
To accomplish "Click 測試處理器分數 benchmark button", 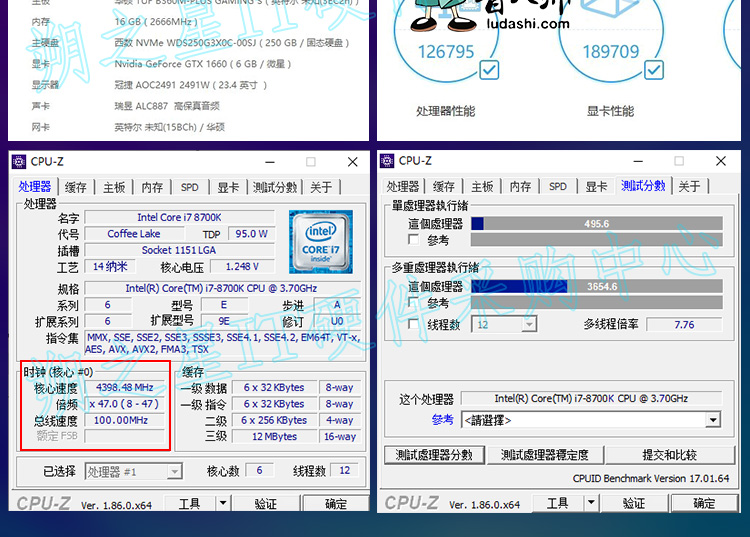I will (434, 455).
